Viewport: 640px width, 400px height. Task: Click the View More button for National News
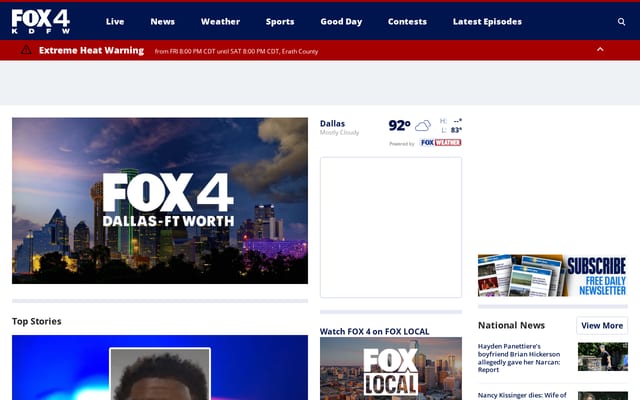[602, 326]
